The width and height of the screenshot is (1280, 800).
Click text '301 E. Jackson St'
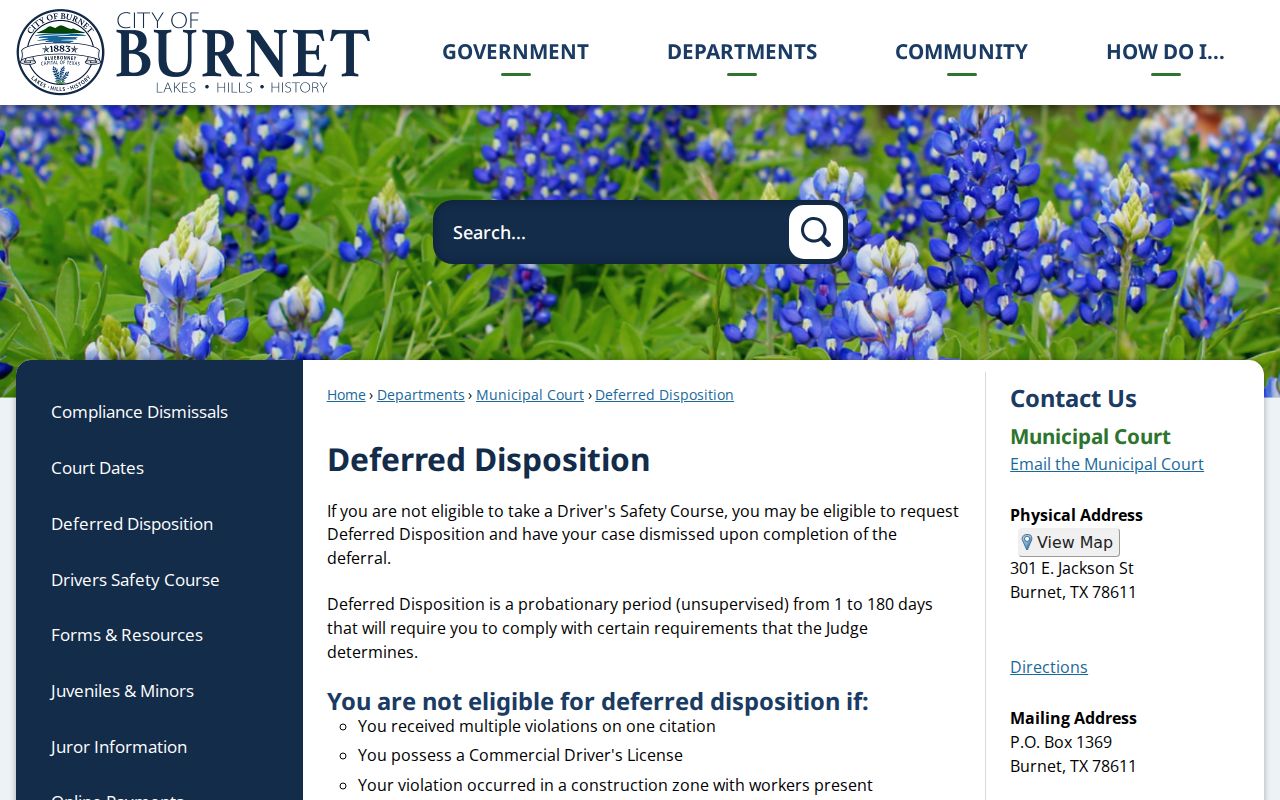(x=1072, y=568)
